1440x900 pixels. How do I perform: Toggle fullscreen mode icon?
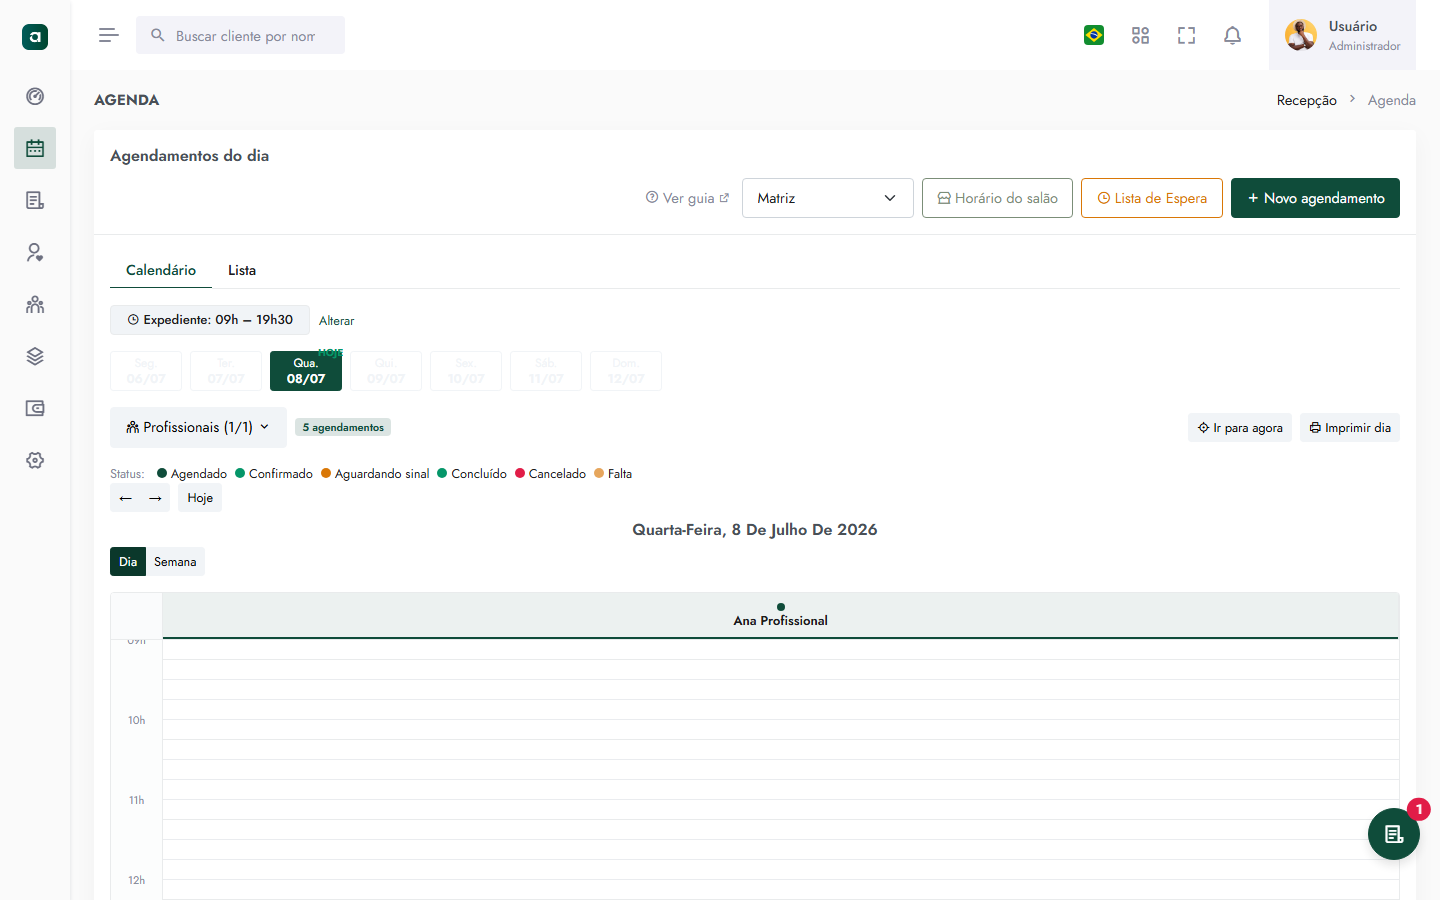click(1186, 35)
